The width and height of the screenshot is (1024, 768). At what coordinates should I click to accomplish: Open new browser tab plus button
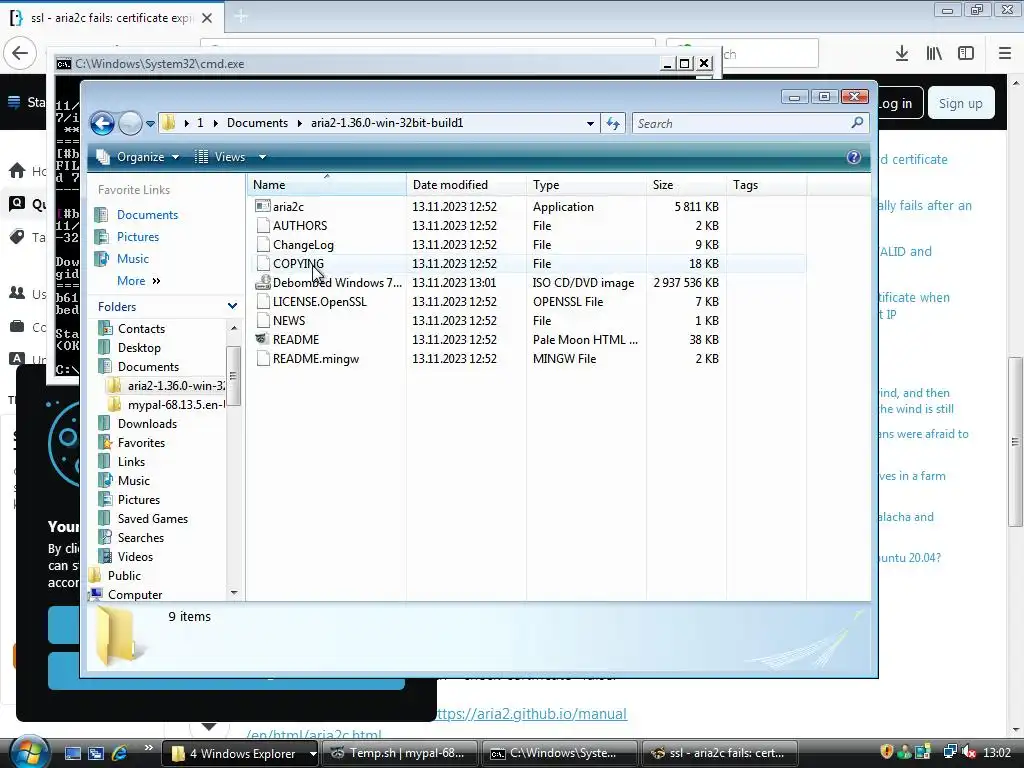tap(240, 16)
